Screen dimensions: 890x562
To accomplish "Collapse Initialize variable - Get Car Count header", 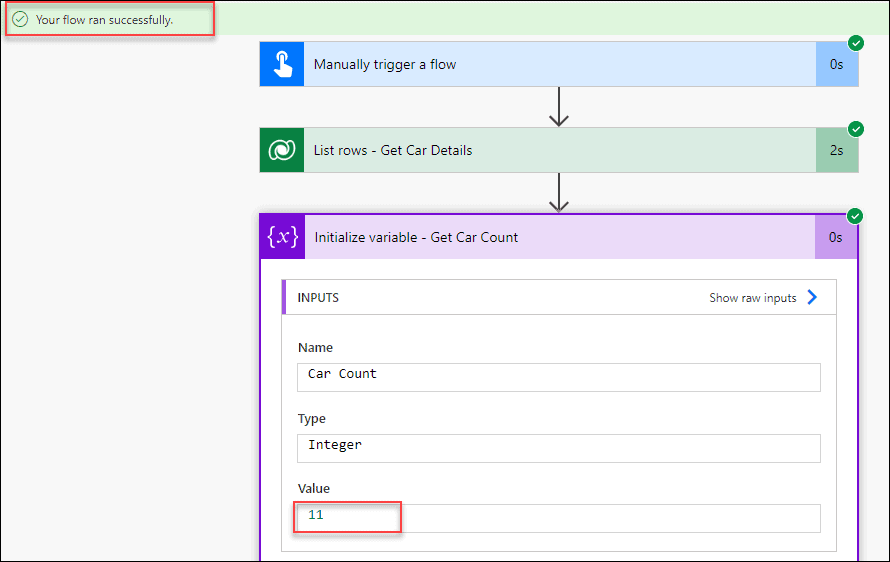I will [x=559, y=237].
